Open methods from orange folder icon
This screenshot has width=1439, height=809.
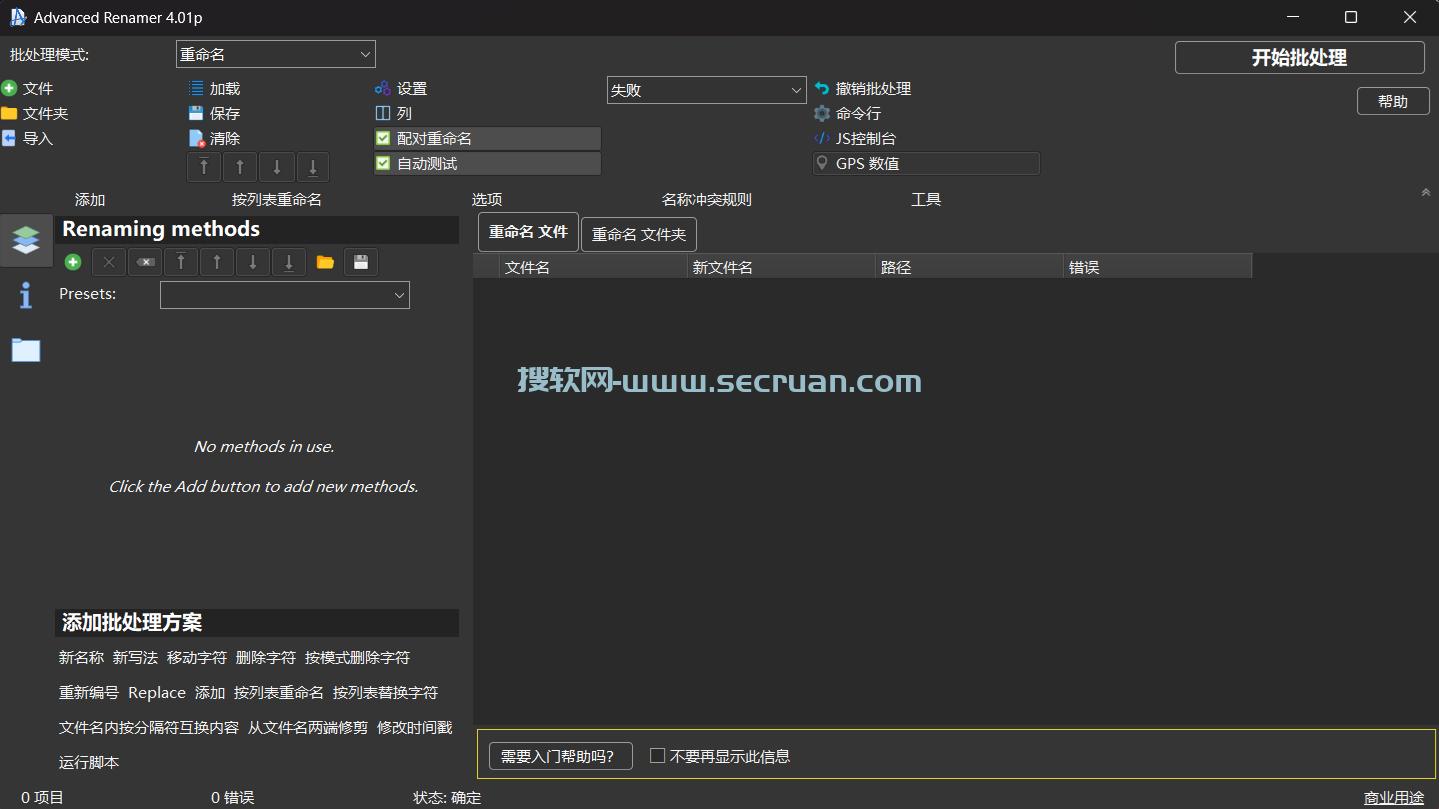pos(325,262)
